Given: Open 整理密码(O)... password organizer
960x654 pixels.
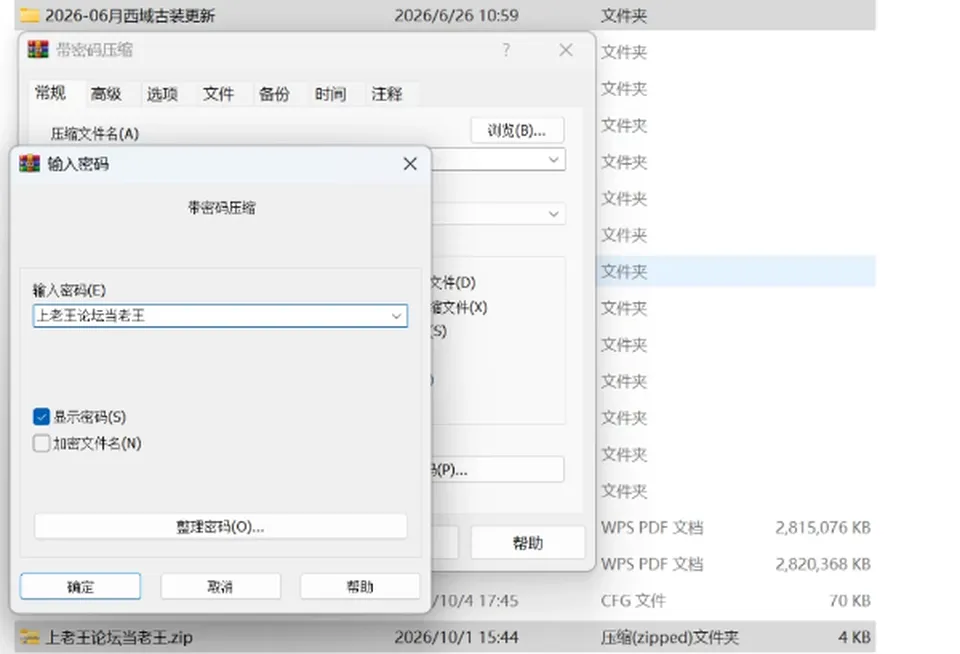Looking at the screenshot, I should (220, 527).
